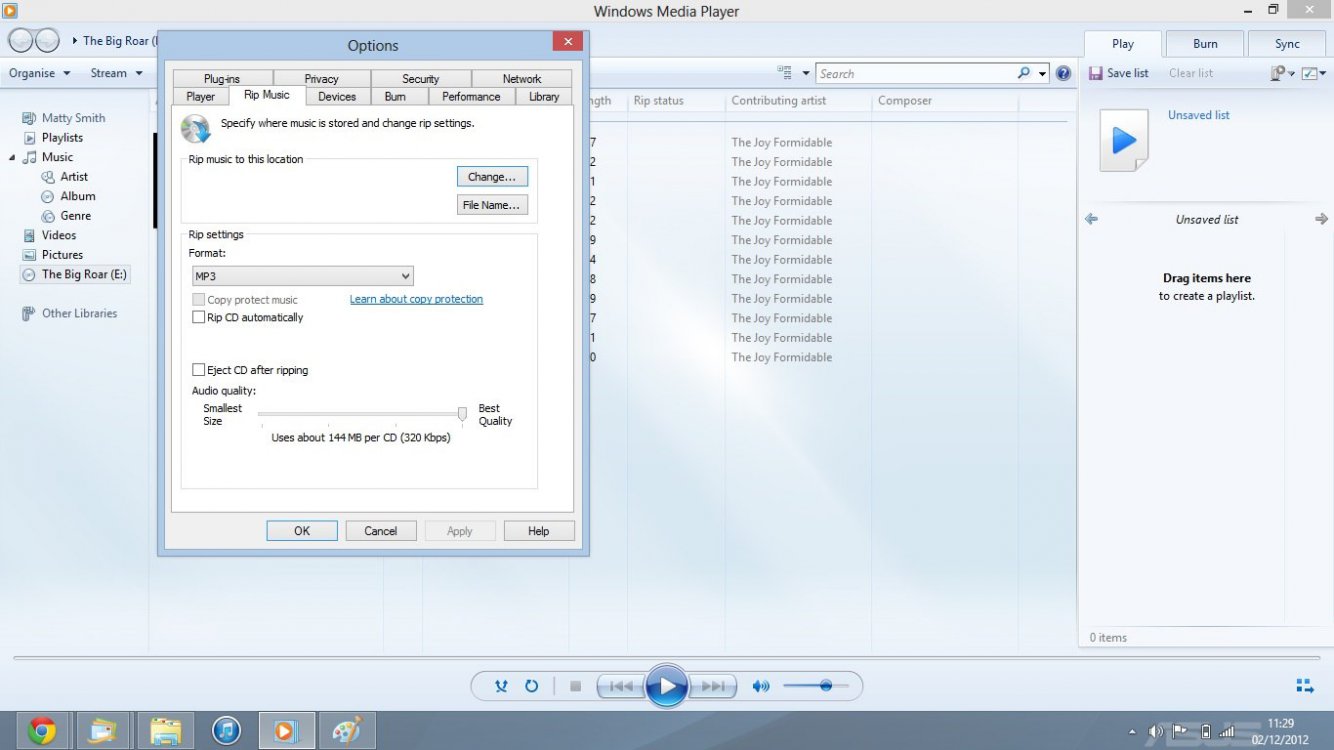This screenshot has width=1334, height=750.
Task: Switch to Now Playing view
Action: pyautogui.click(x=1304, y=686)
